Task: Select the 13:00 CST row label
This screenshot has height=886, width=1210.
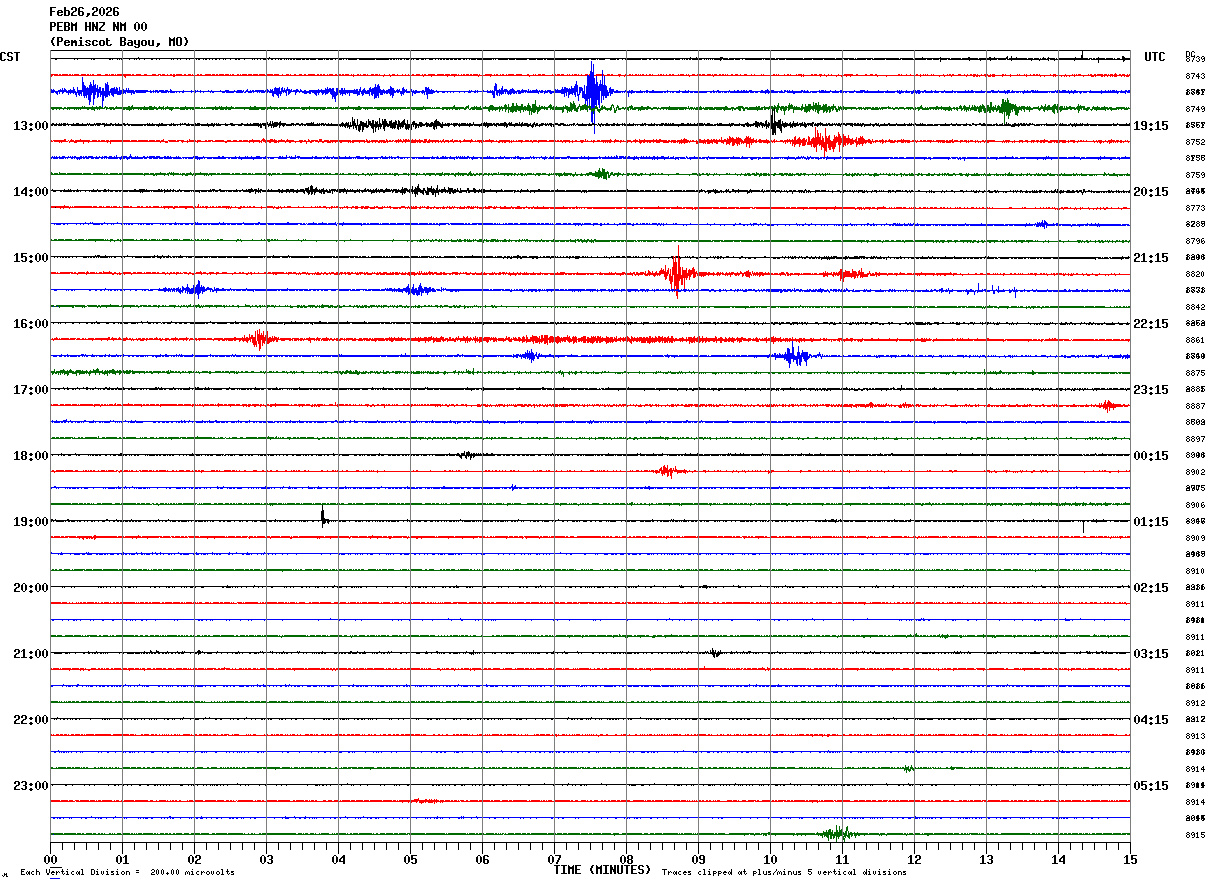Action: (x=30, y=126)
